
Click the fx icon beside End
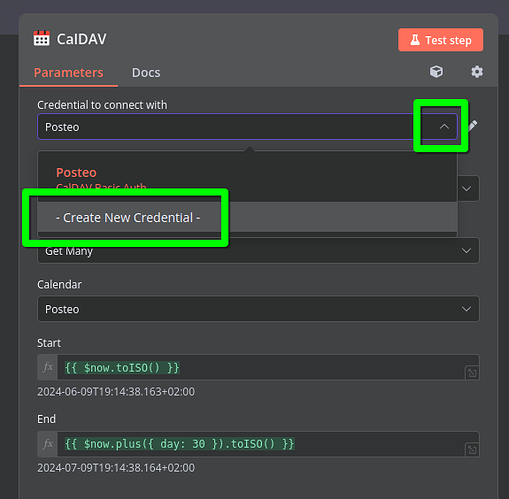coord(48,444)
